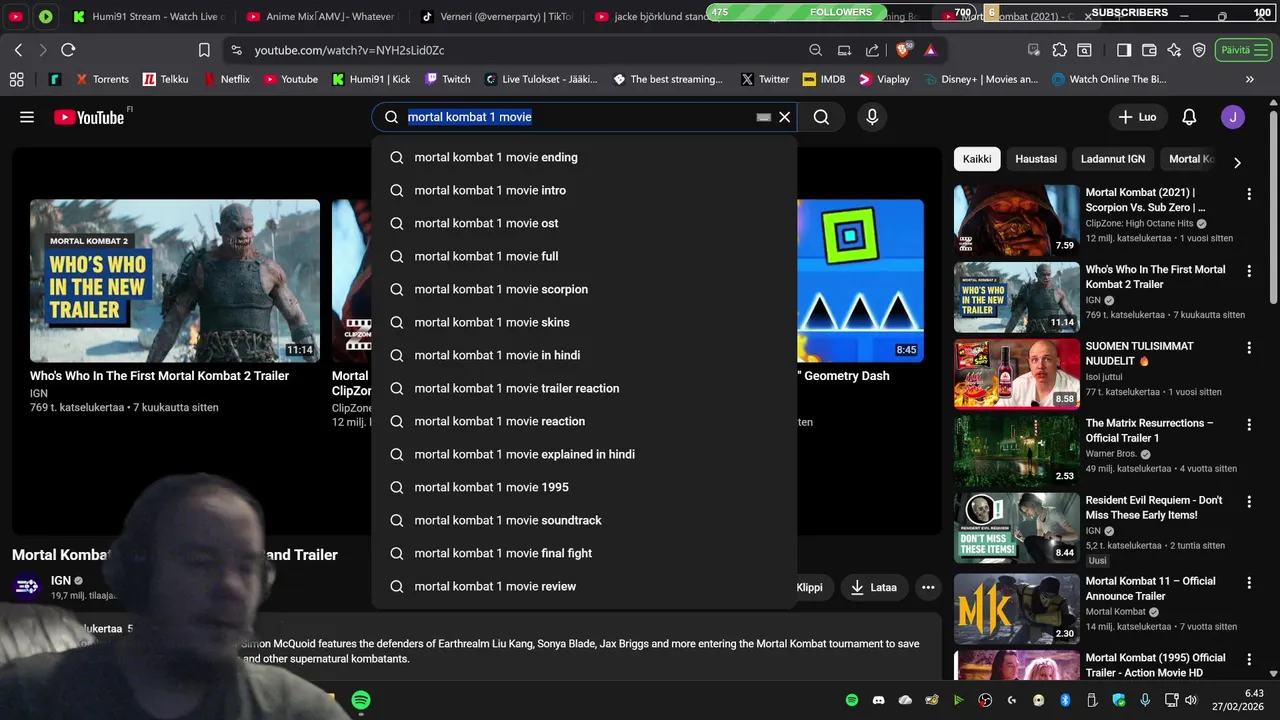Switch to the Humi91 Stream browser tab

150,16
